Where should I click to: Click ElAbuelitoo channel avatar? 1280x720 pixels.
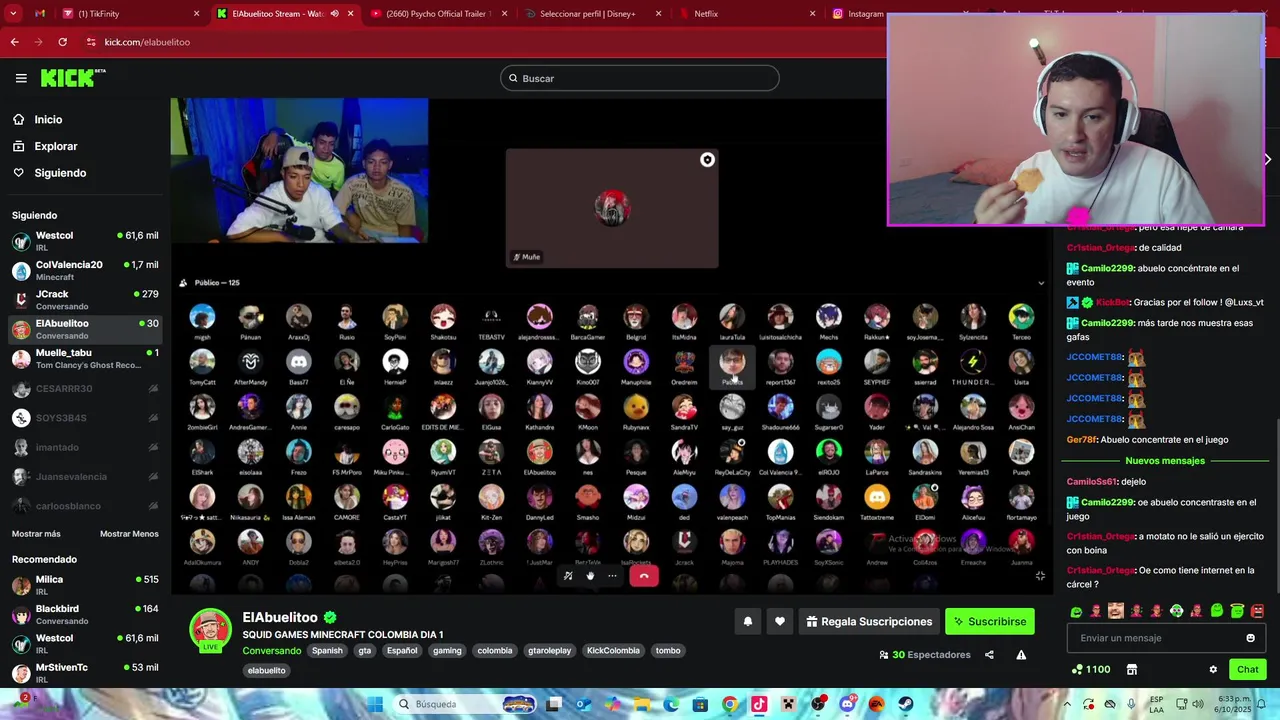[211, 630]
